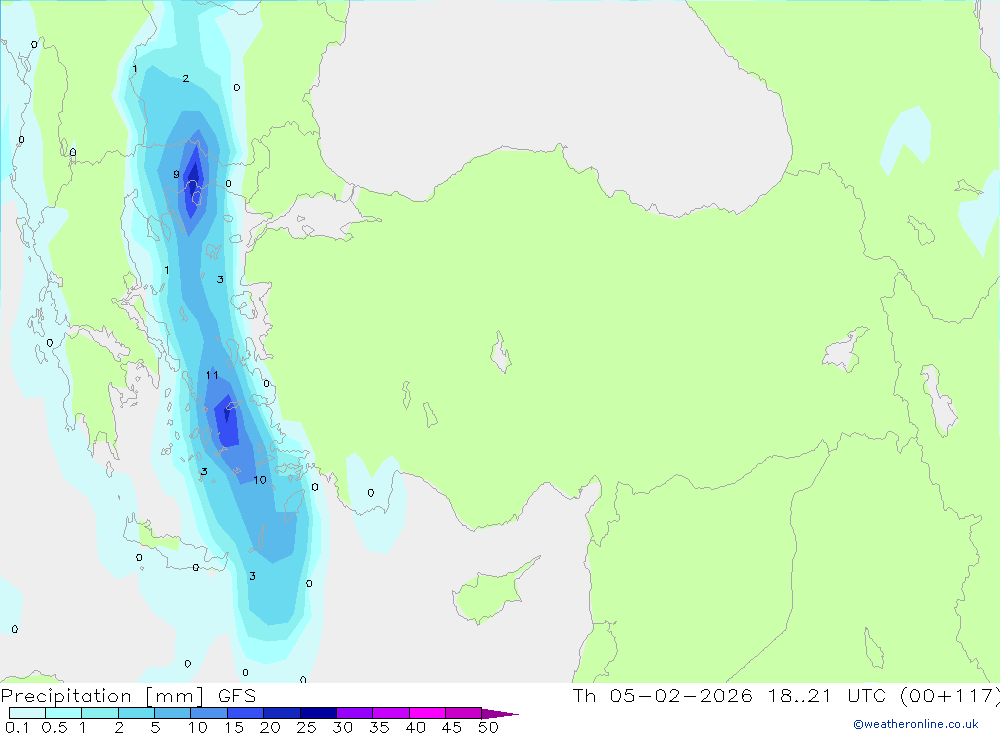This screenshot has width=1000, height=733.
Task: Click the 'Precipitation [mm]' title text
Action: point(103,696)
